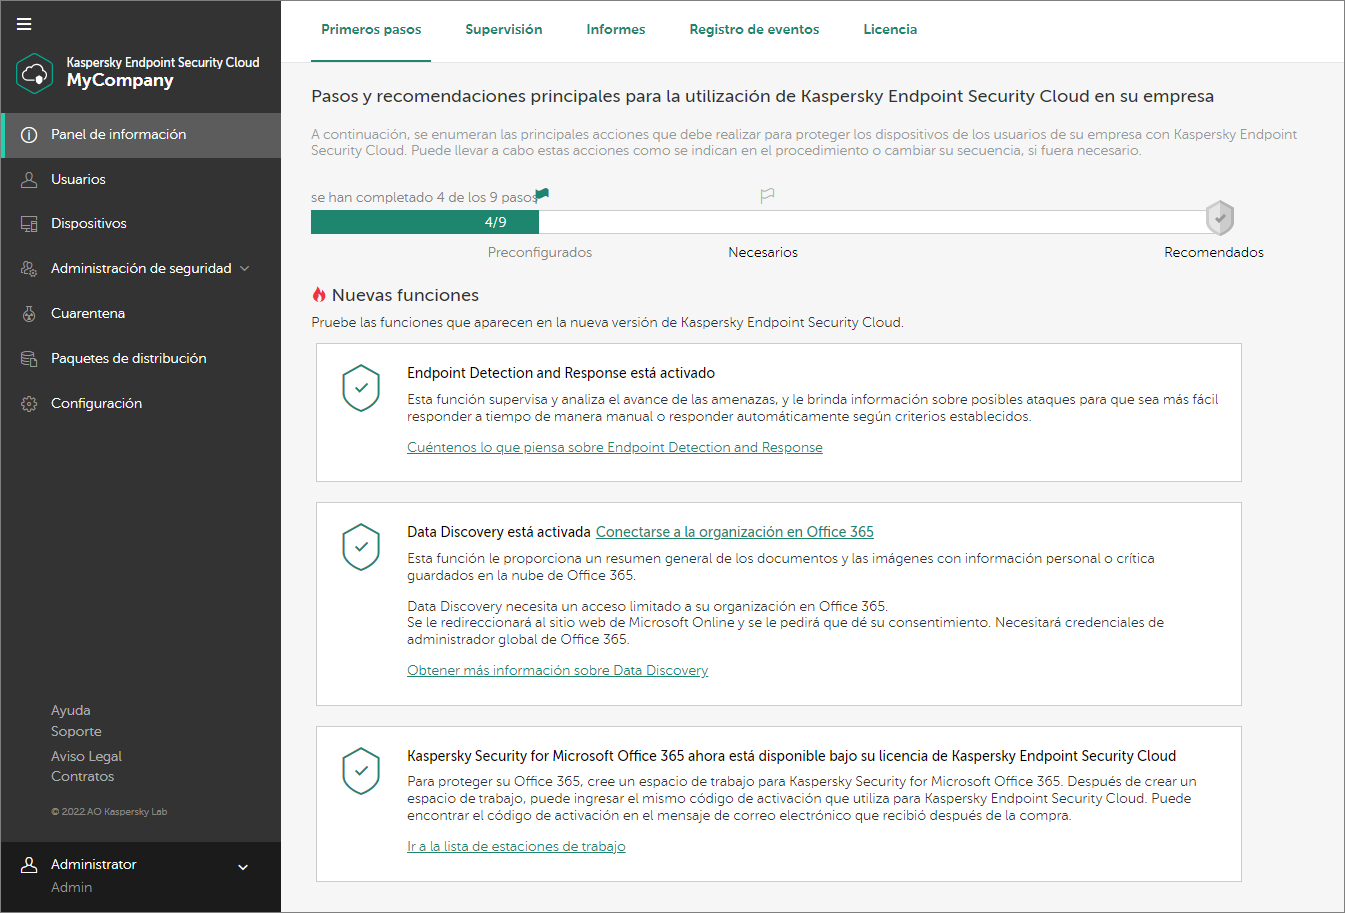
Task: Click the Dispositivos monitor icon
Action: coord(29,224)
